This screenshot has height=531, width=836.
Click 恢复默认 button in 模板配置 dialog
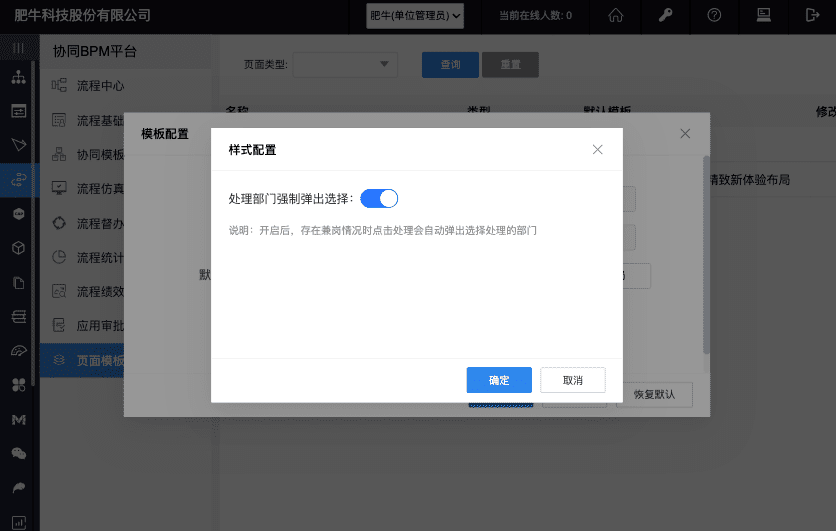654,395
